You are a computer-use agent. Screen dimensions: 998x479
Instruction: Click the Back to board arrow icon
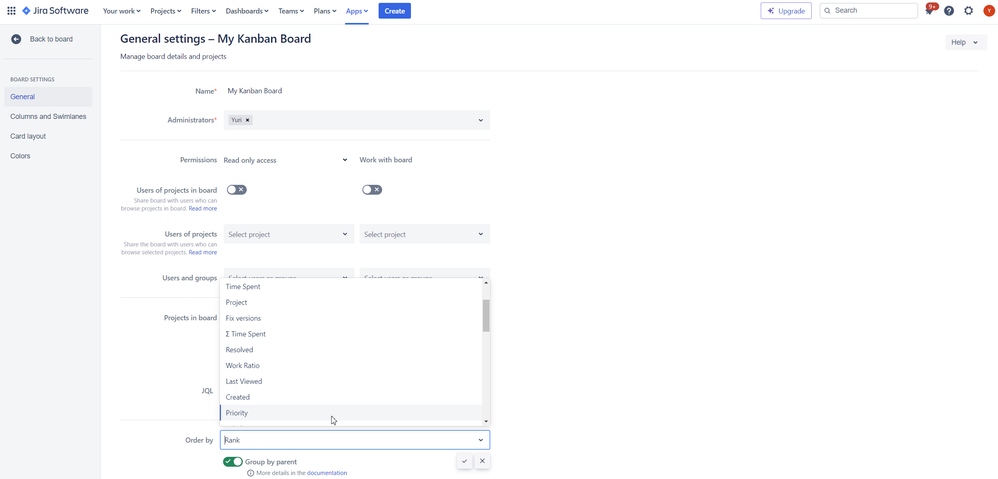16,39
